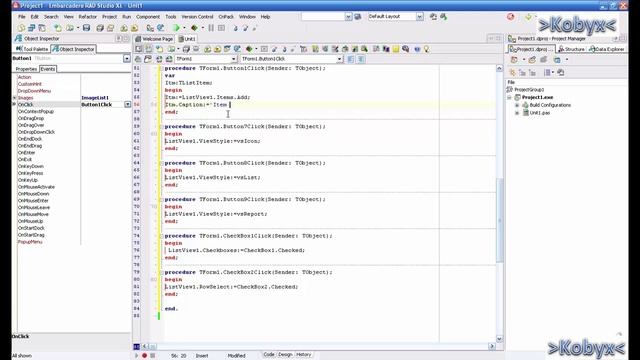Open the Refactor menu

88,17
